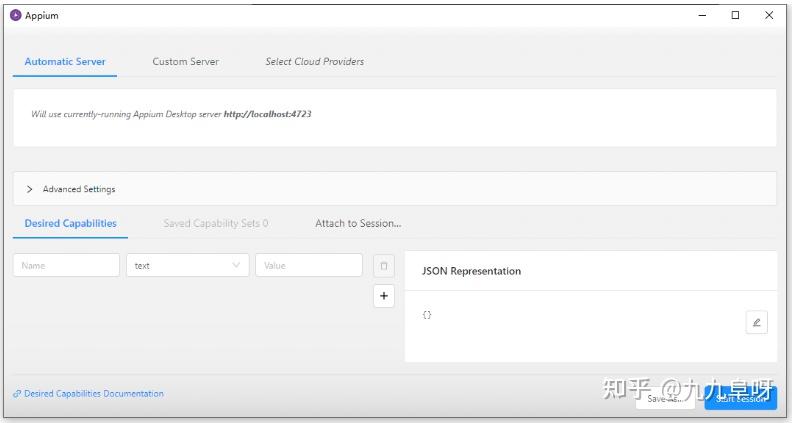Viewport: 794px width, 423px height.
Task: Open the Desired Capabilities Documentation link
Action: tap(93, 394)
